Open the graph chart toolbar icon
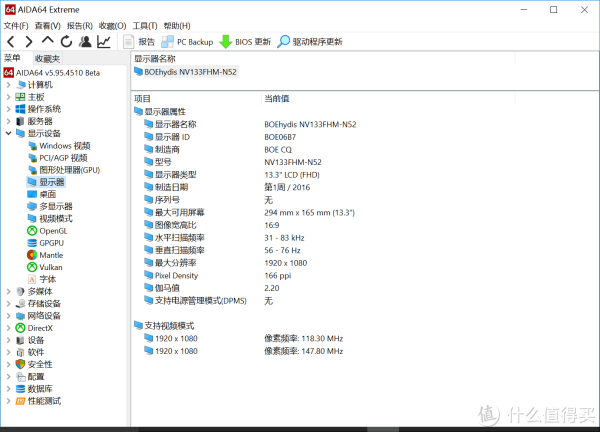The width and height of the screenshot is (600, 432). pyautogui.click(x=104, y=41)
